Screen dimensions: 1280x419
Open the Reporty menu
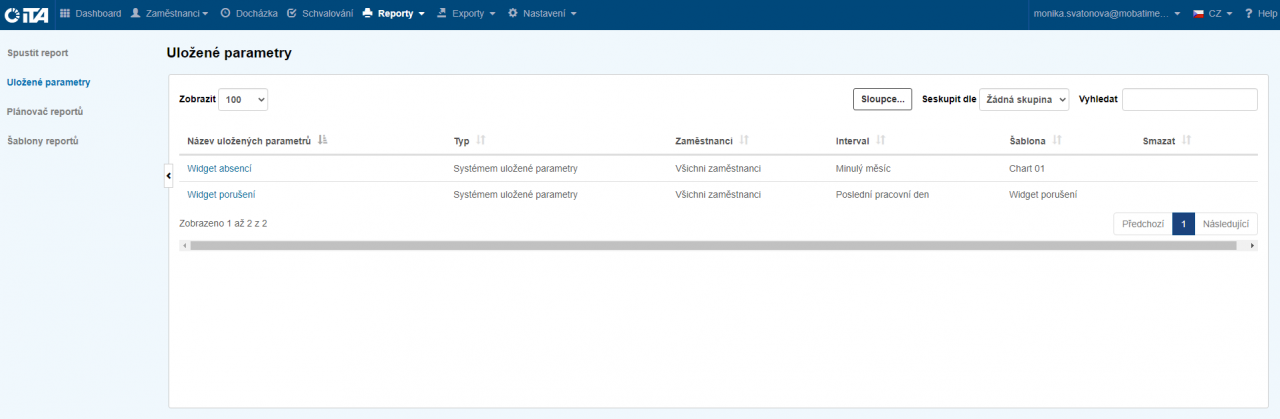coord(393,14)
